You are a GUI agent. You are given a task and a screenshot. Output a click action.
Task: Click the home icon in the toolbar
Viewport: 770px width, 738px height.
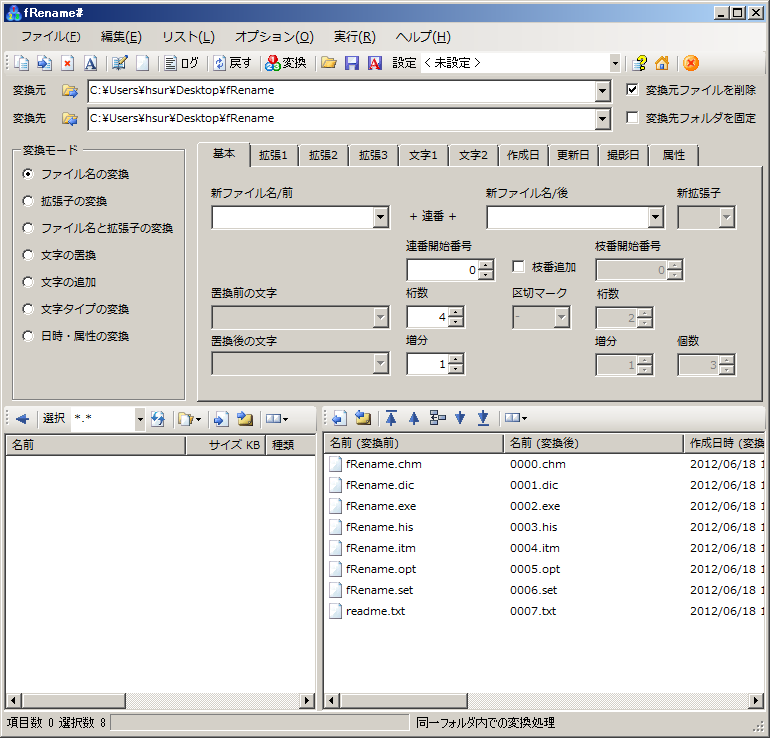tap(662, 63)
